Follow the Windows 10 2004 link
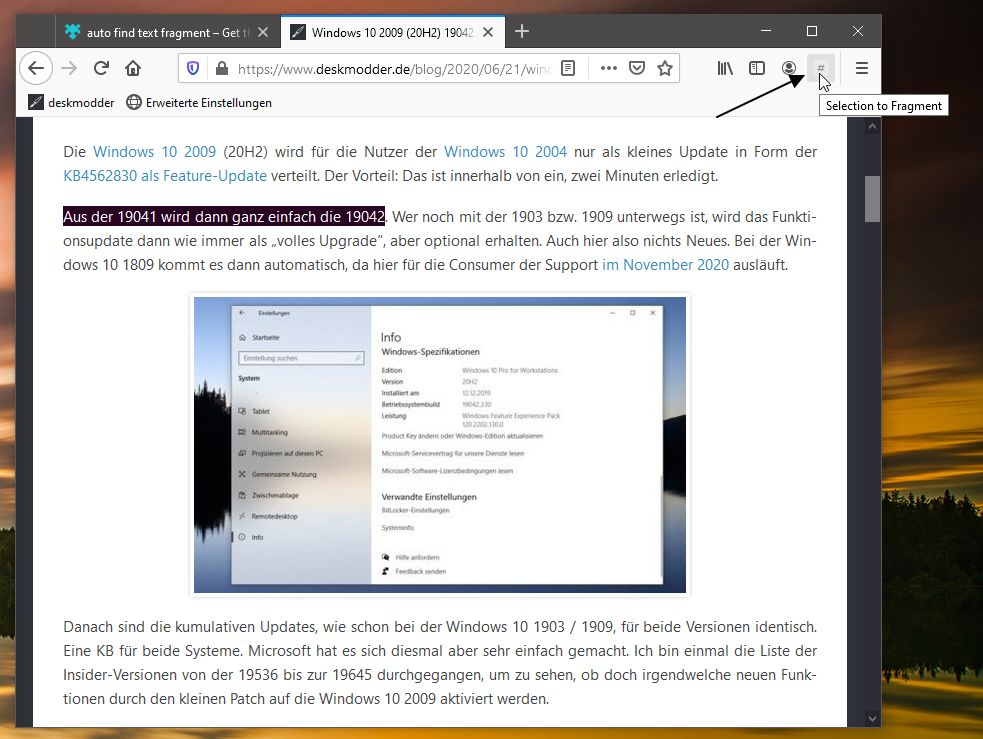Image resolution: width=983 pixels, height=739 pixels. point(505,152)
